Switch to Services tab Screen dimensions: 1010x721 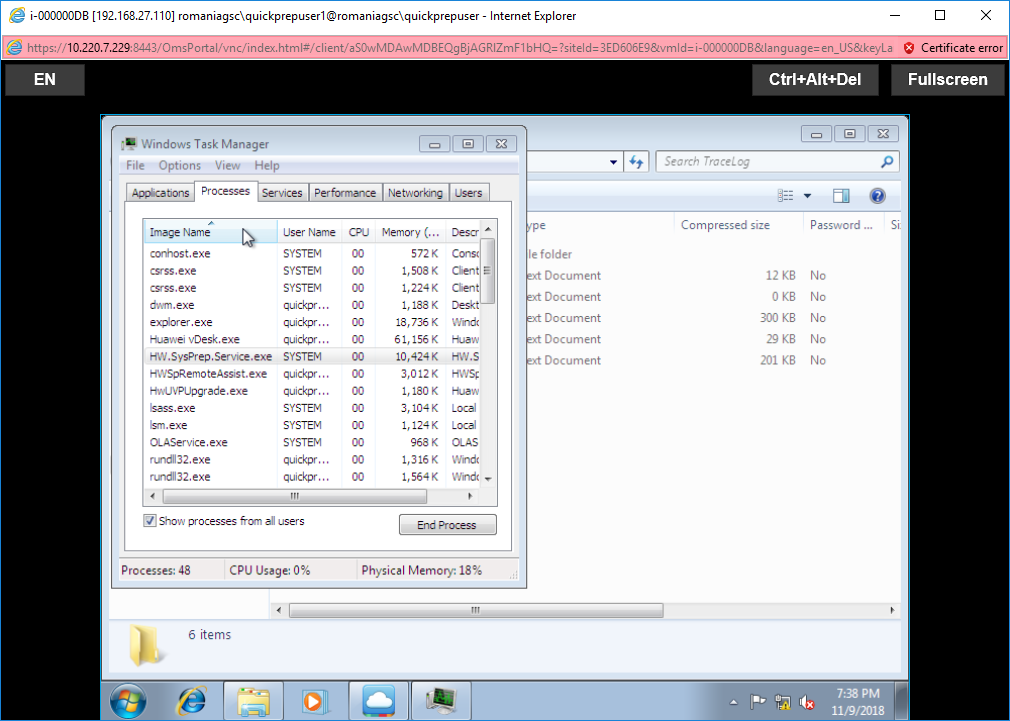(281, 193)
